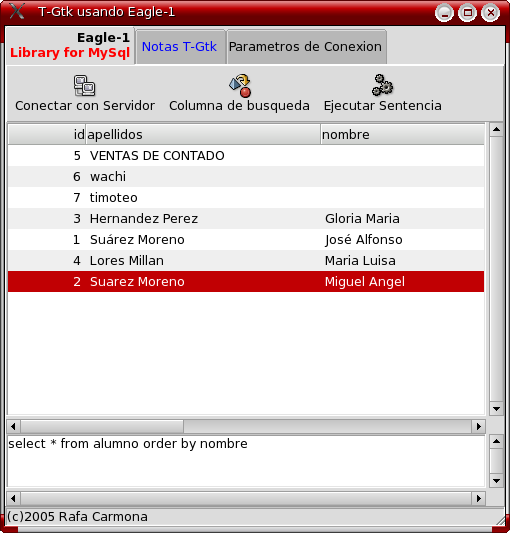Viewport: 510px width, 533px height.
Task: Select the wachi row
Action: [246, 177]
